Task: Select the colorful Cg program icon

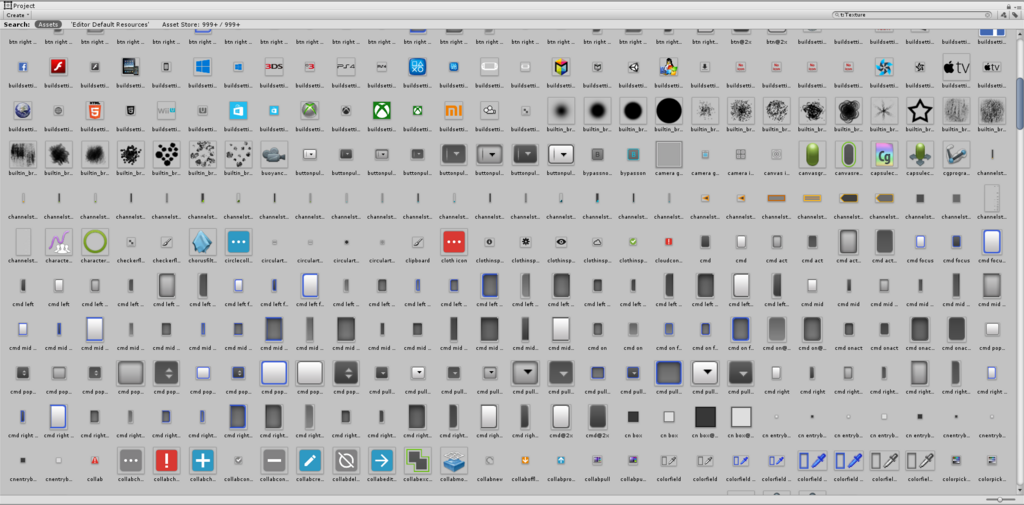Action: tap(884, 155)
